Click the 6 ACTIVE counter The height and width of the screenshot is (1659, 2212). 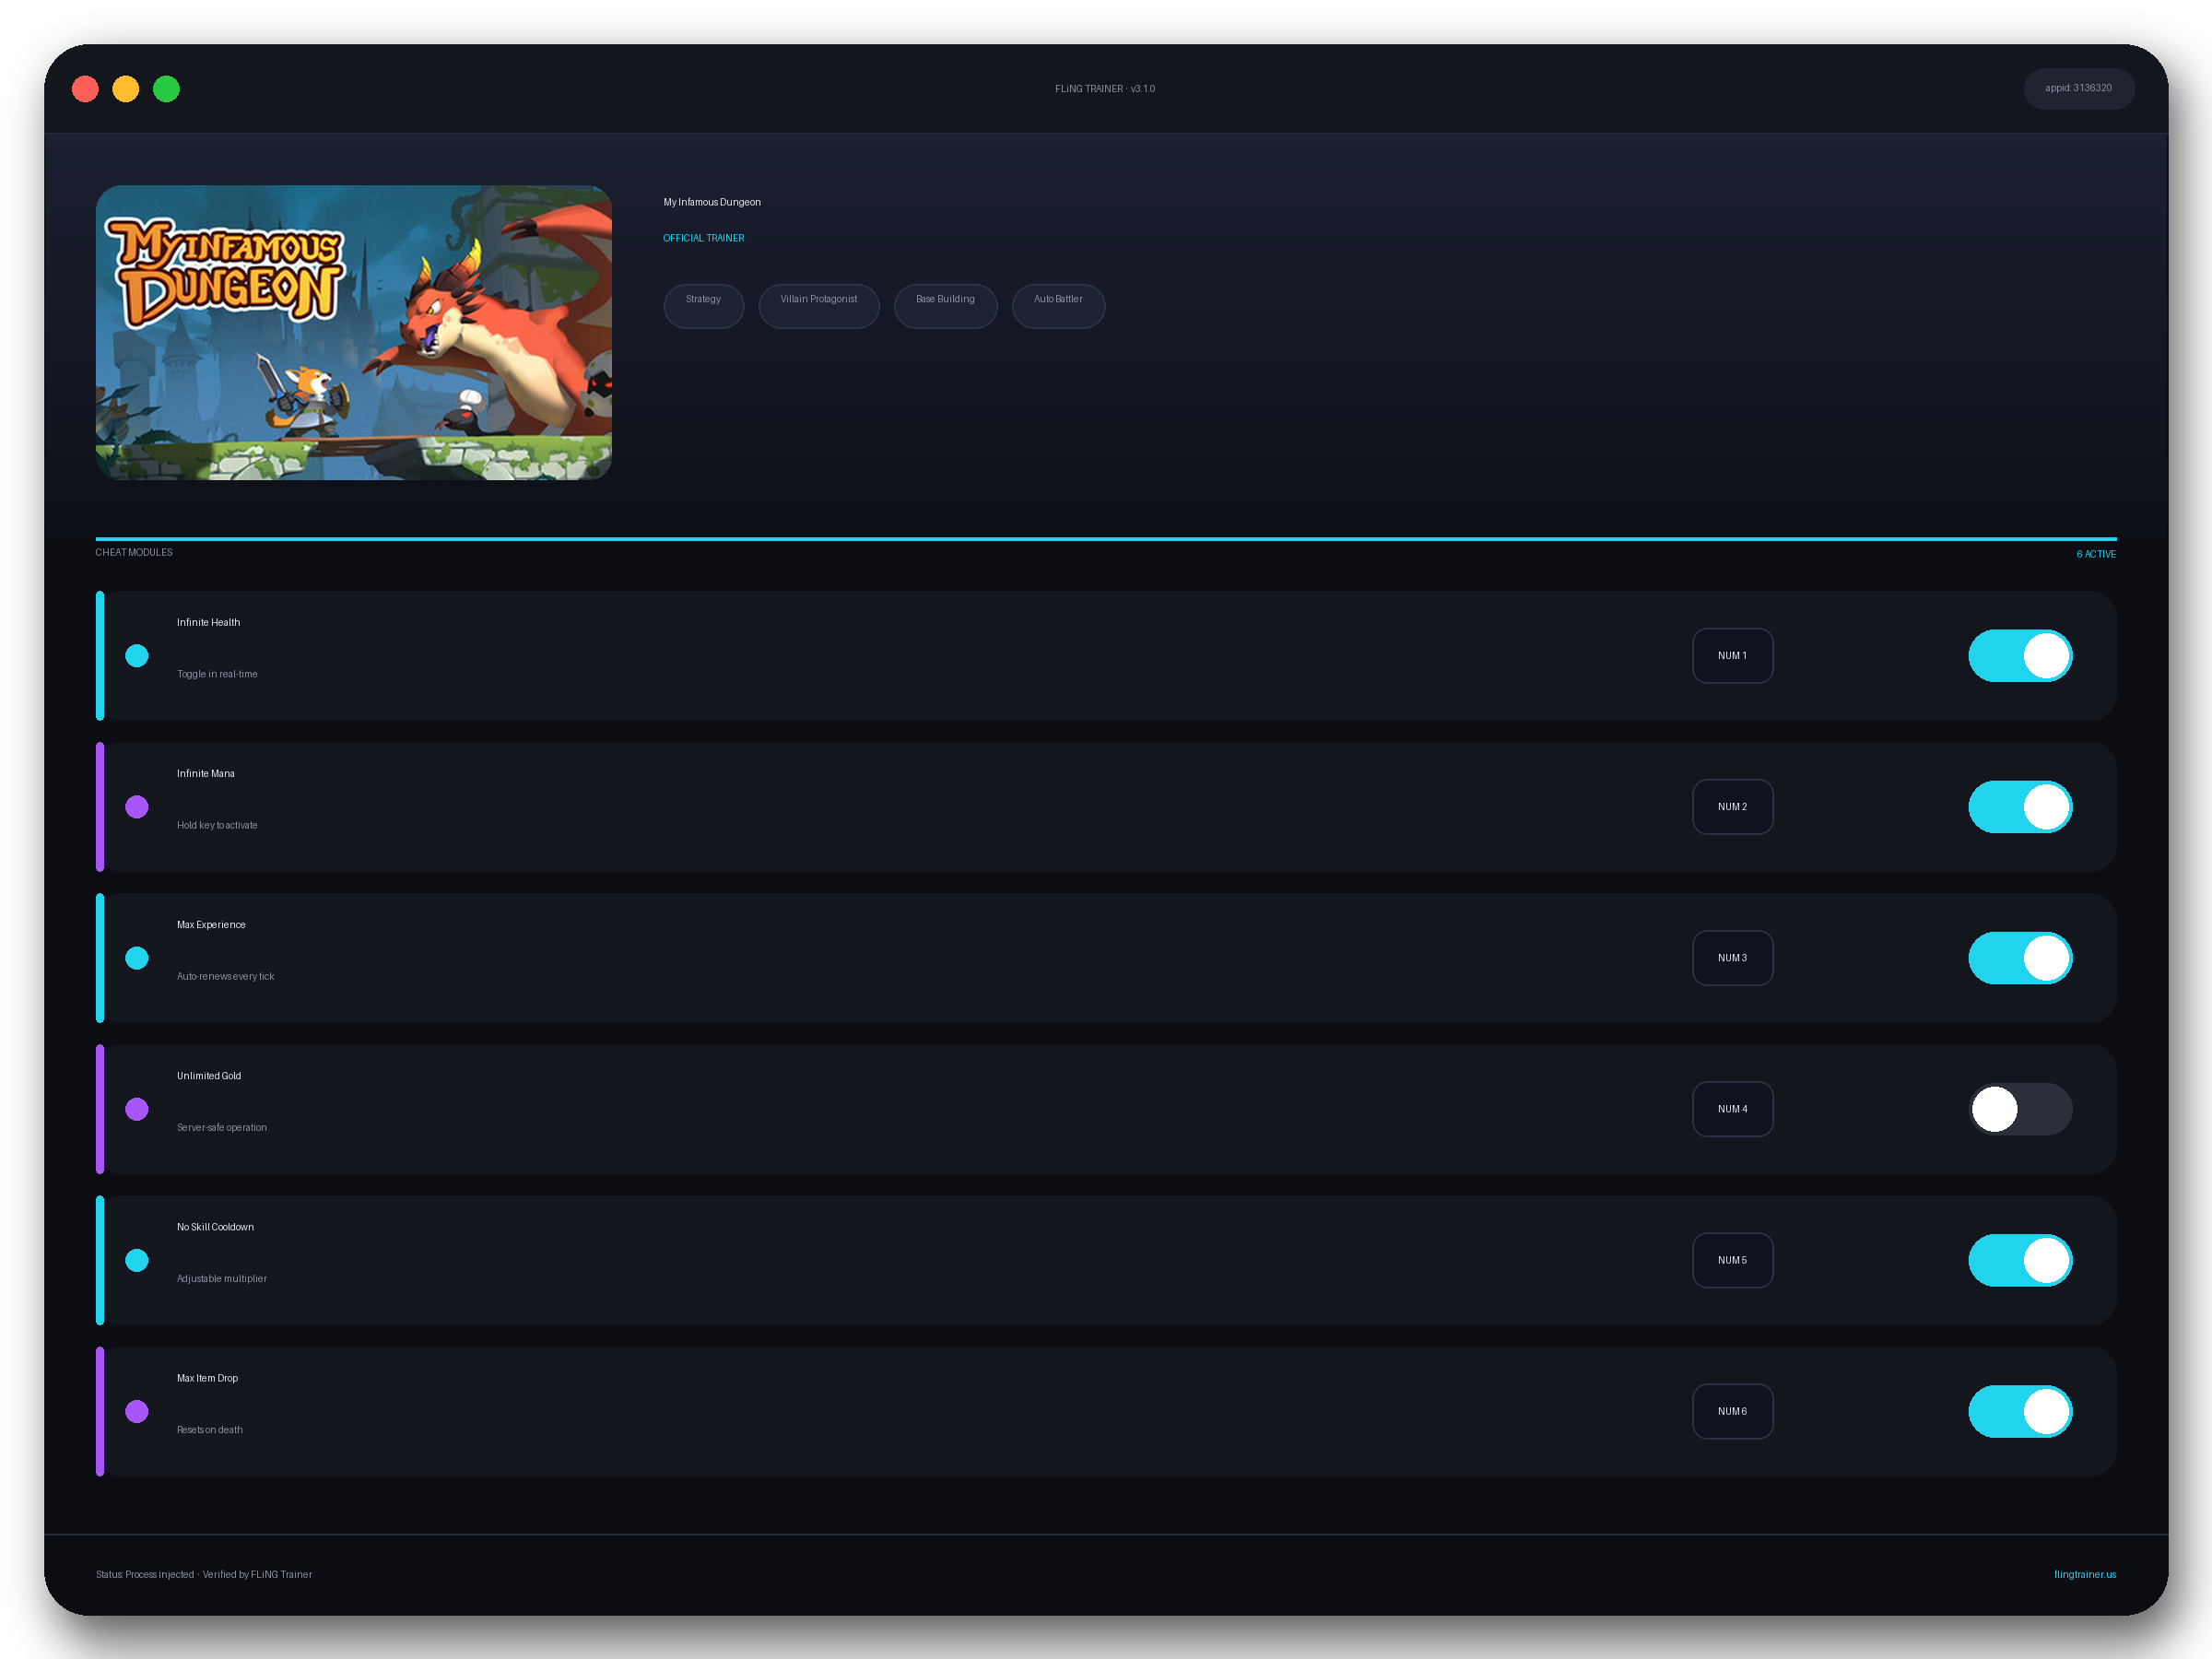click(2096, 554)
